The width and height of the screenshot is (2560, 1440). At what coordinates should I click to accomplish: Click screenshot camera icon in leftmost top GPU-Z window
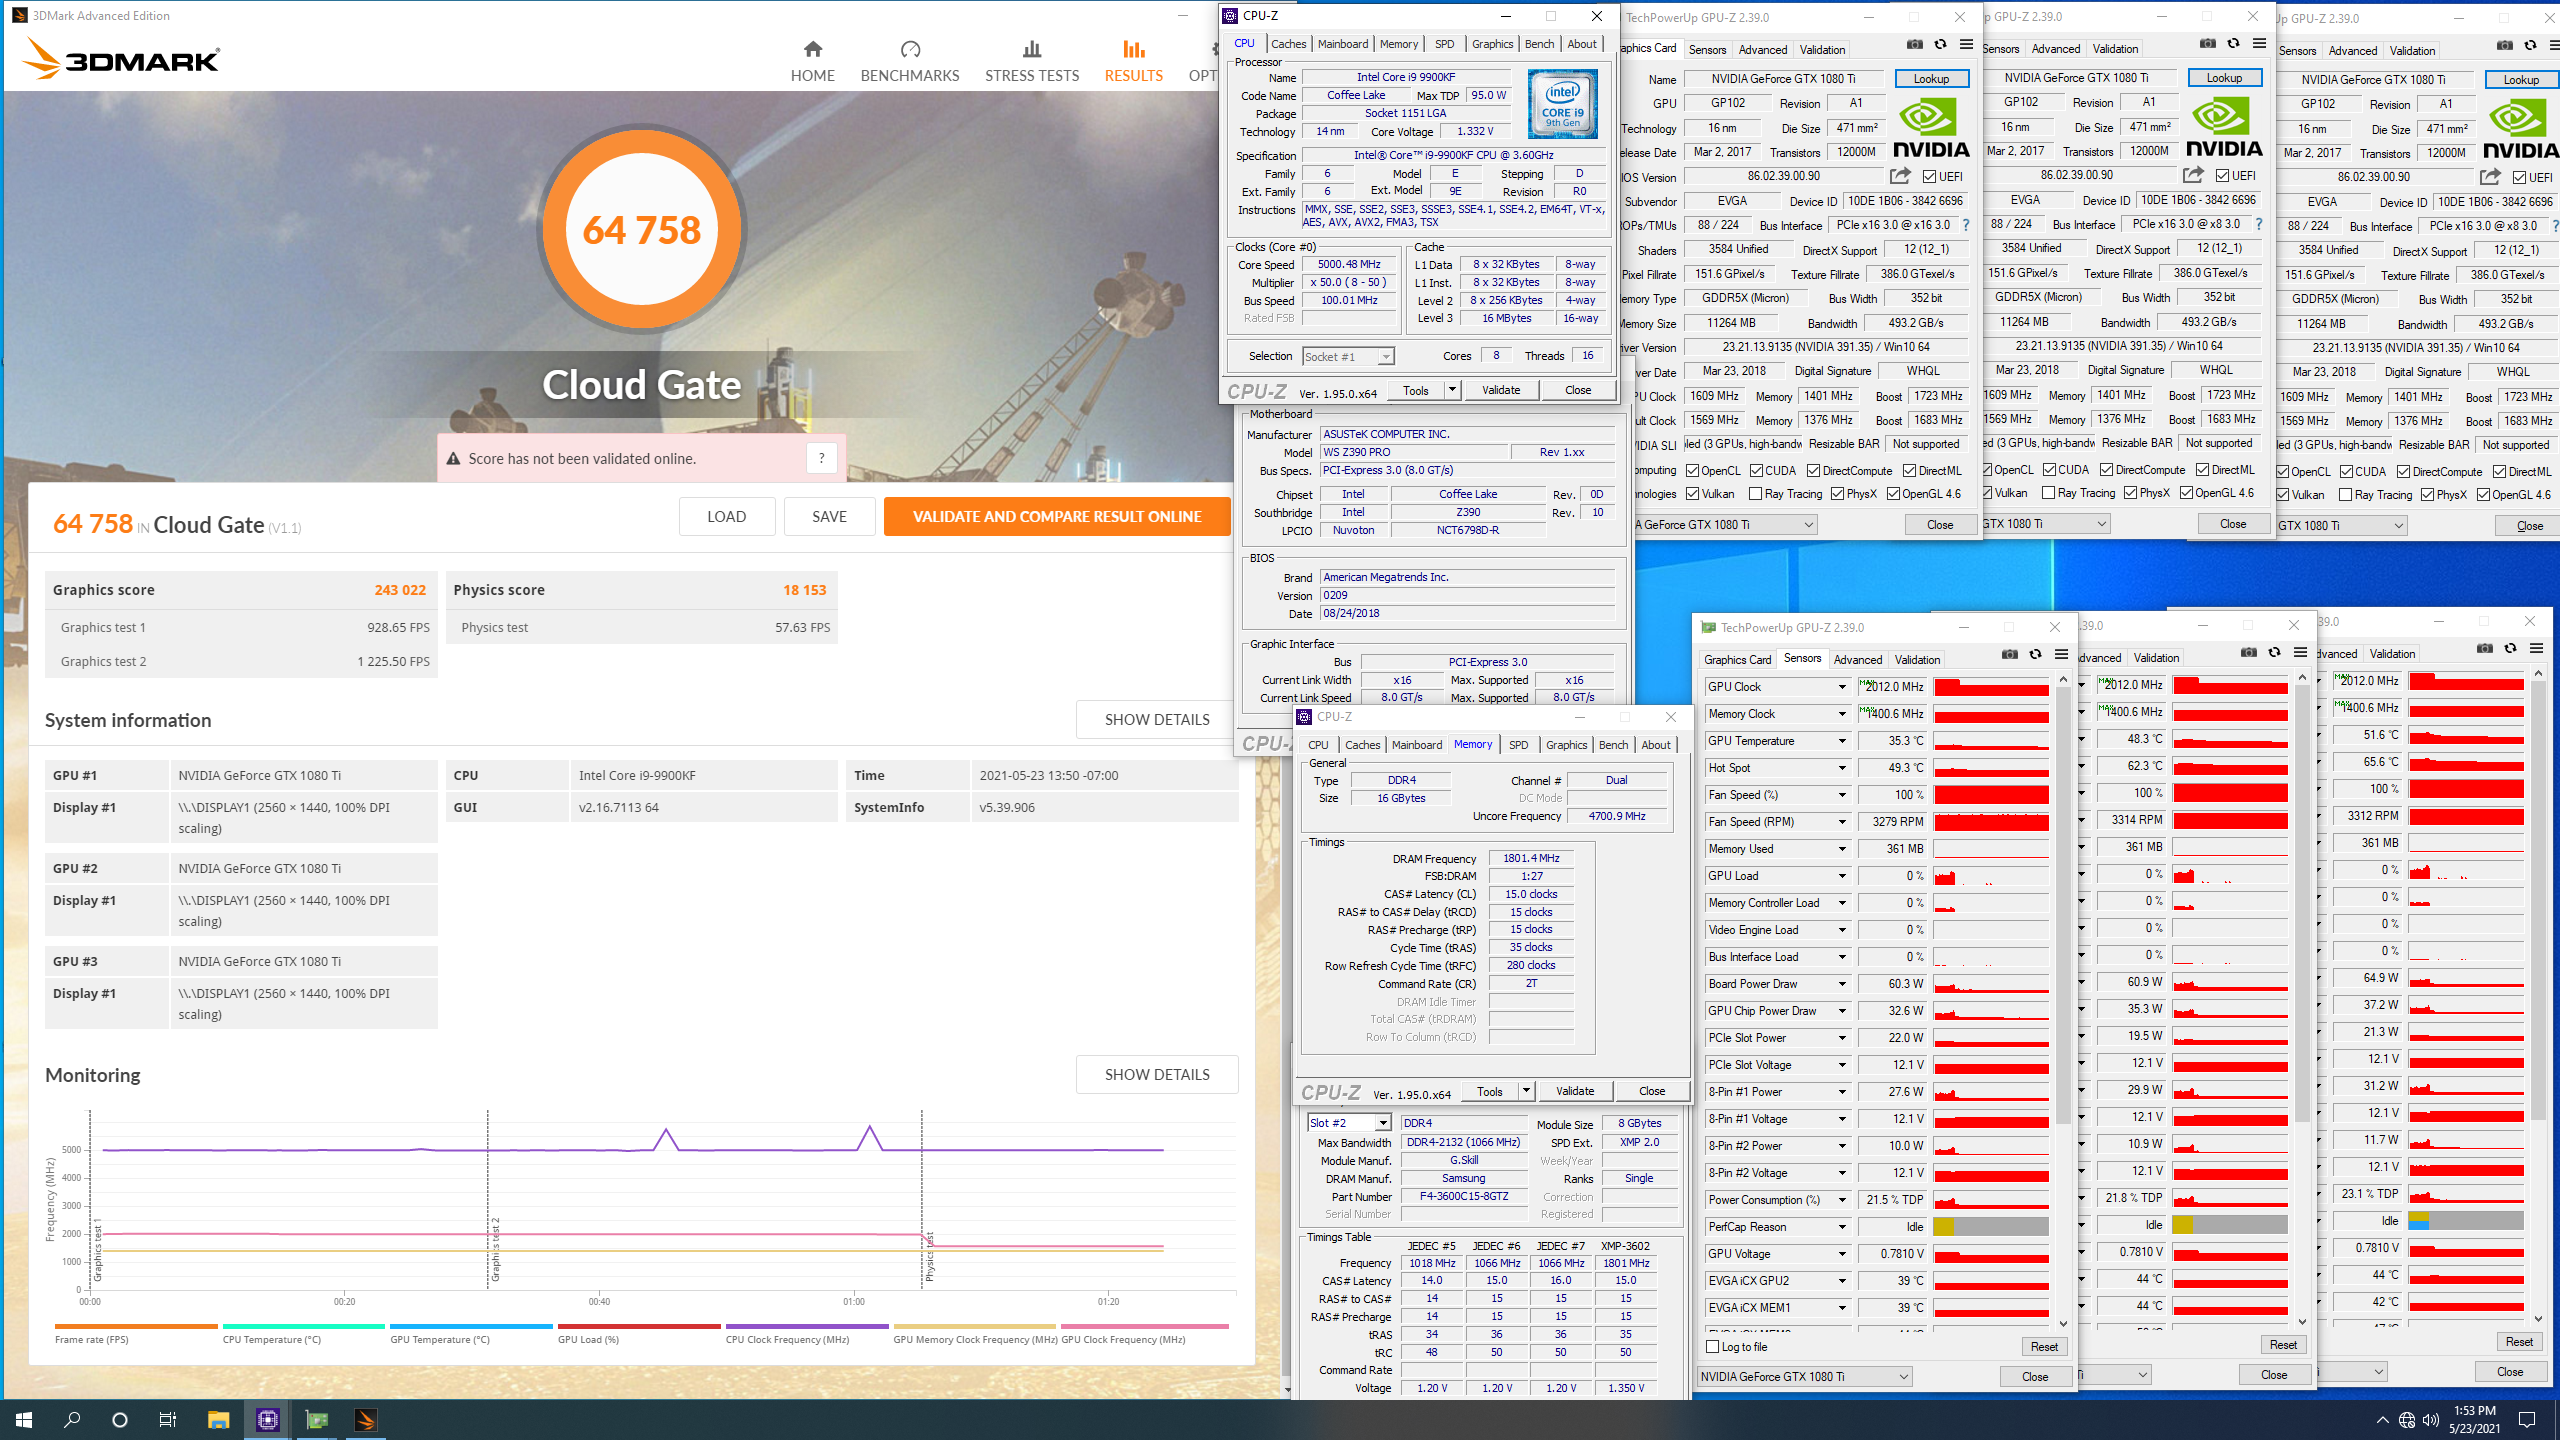pos(1914,44)
